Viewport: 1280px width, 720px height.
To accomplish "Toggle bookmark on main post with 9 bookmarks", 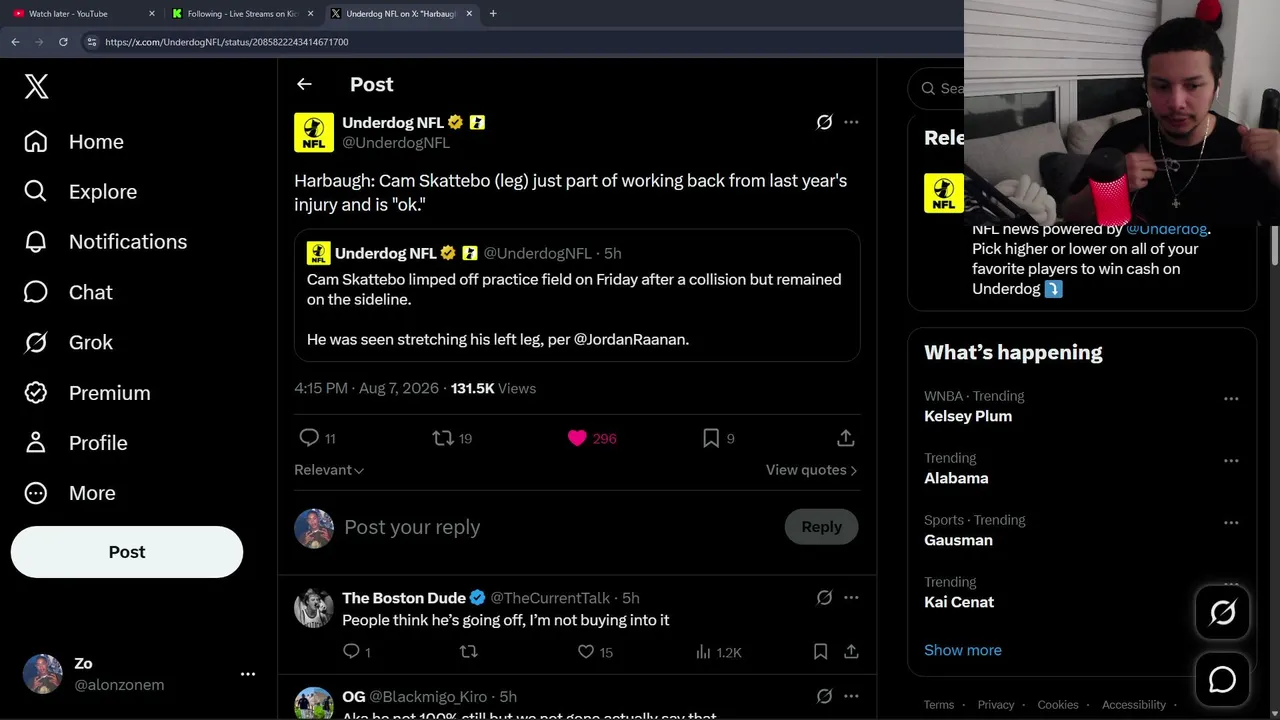I will [x=718, y=438].
